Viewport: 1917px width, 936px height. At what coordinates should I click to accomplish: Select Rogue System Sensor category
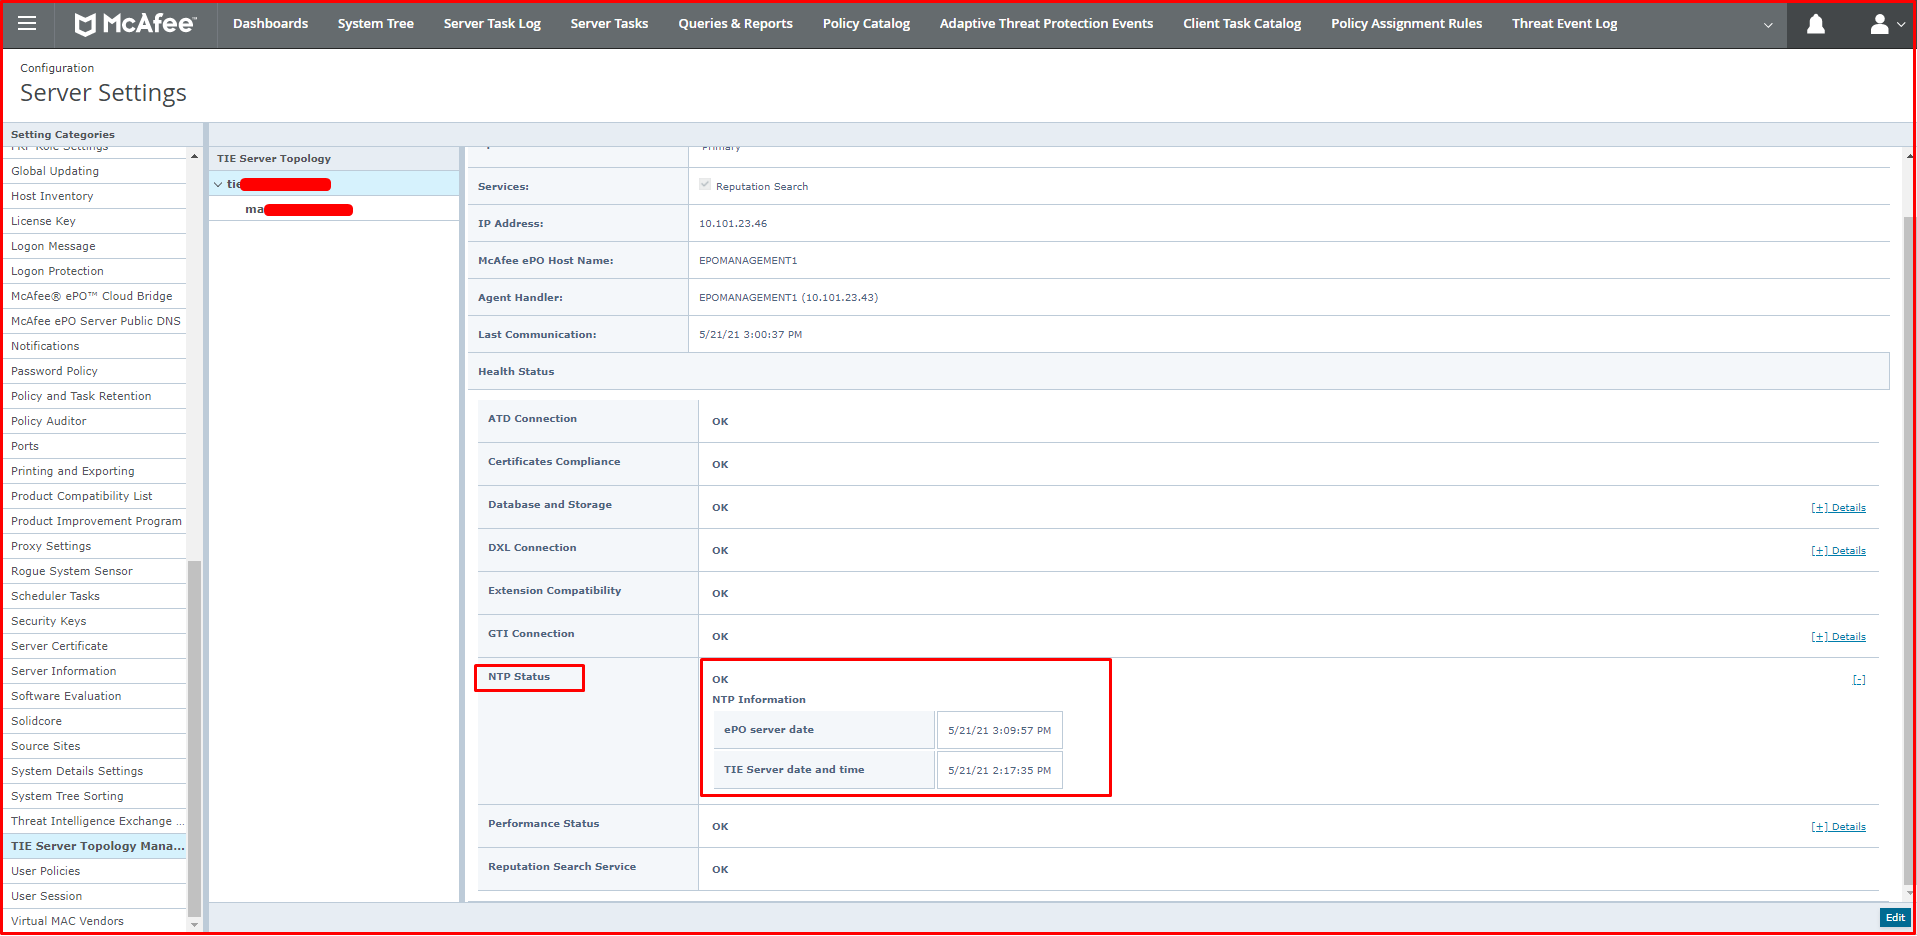click(x=94, y=571)
